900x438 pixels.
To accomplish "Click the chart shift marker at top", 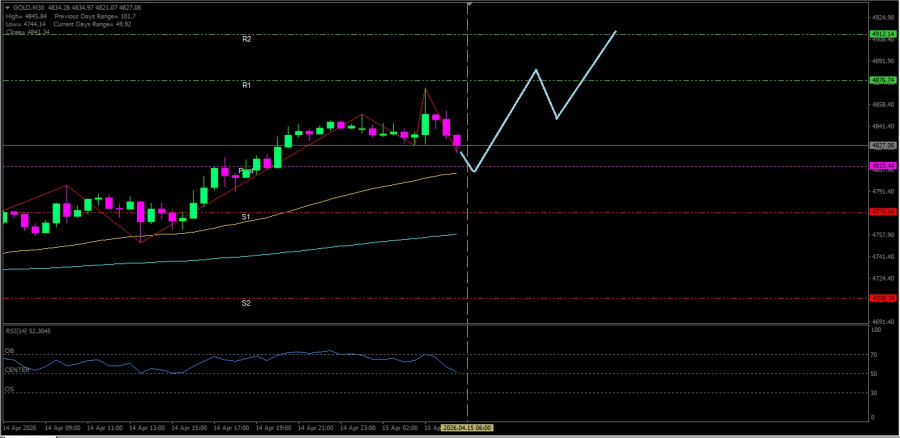I will tap(469, 5).
